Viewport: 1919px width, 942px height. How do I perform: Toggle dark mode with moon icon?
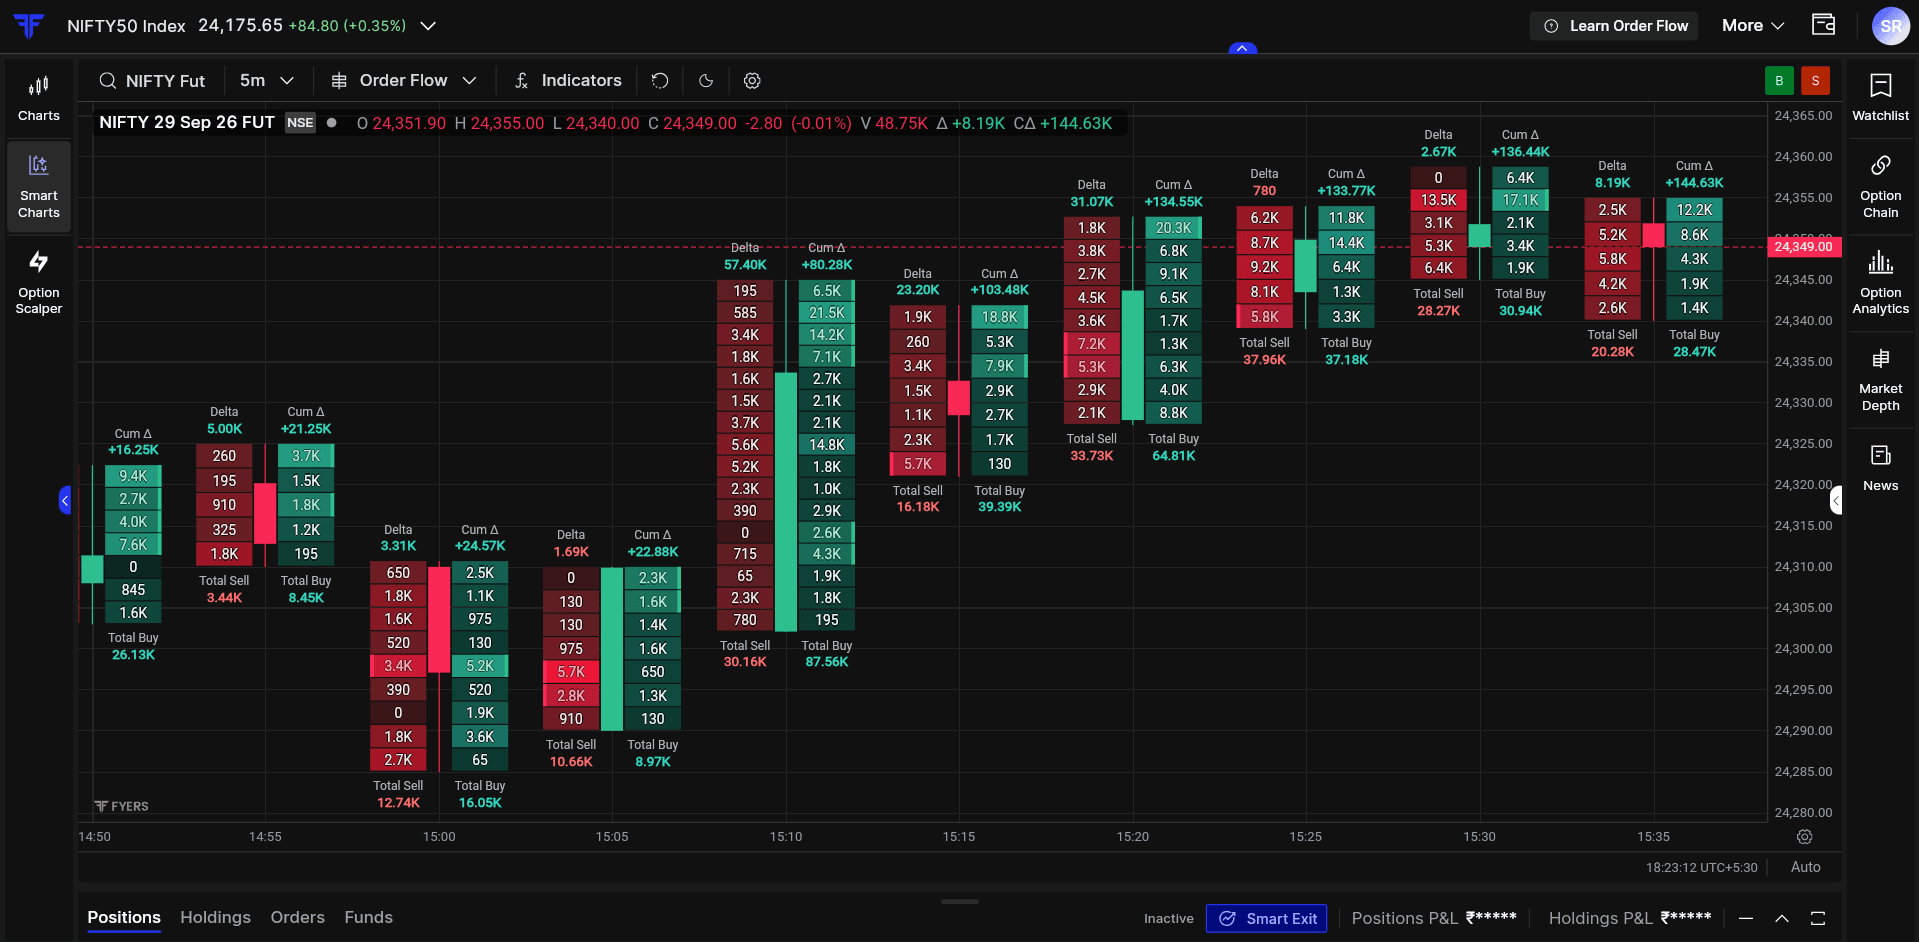coord(706,81)
